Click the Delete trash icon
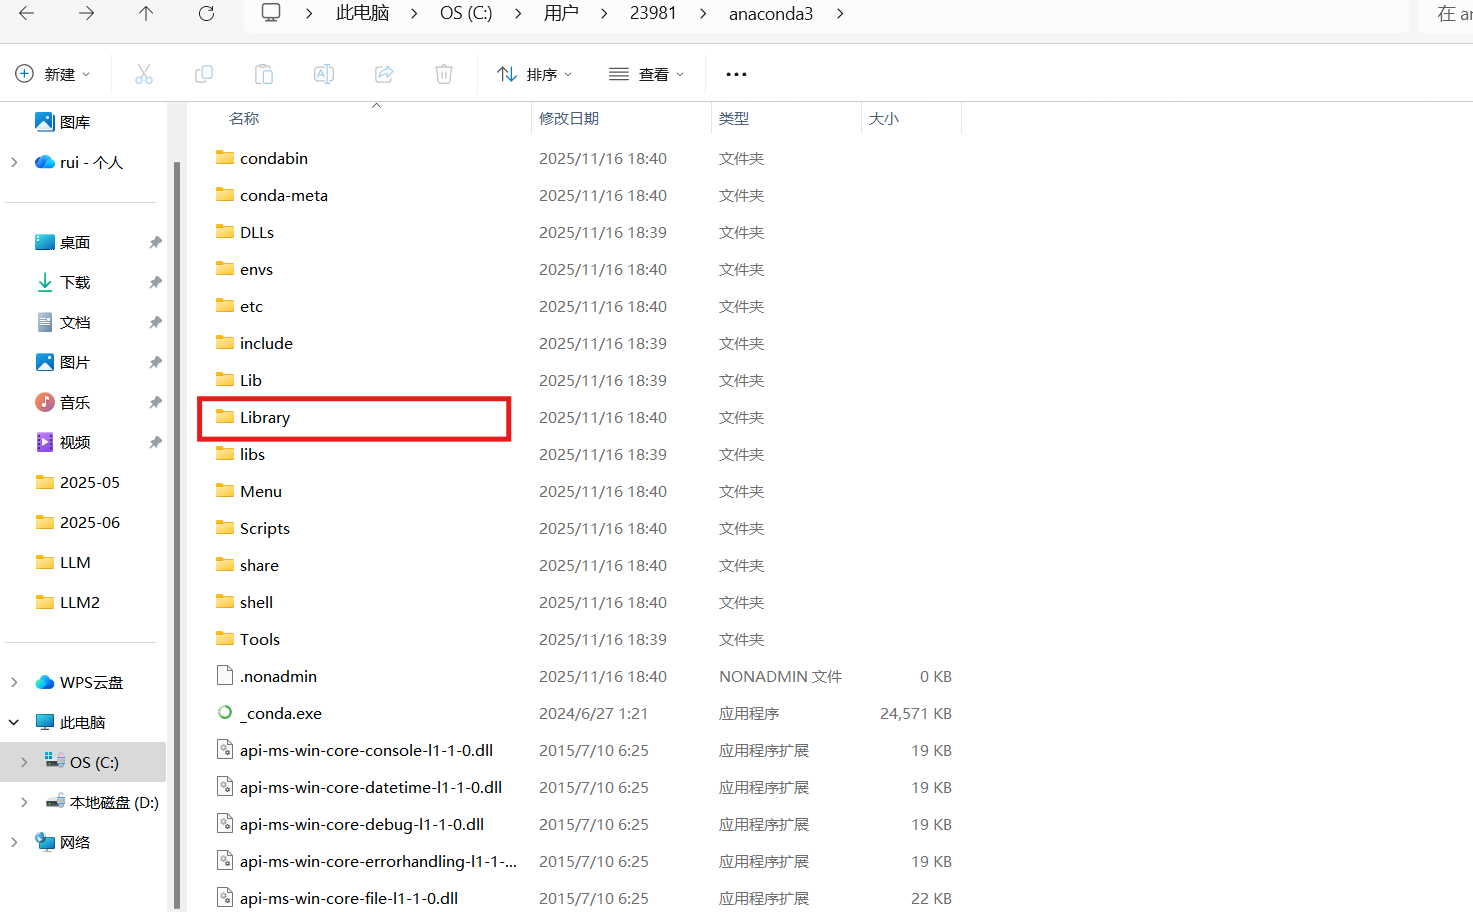The image size is (1473, 912). click(x=444, y=74)
